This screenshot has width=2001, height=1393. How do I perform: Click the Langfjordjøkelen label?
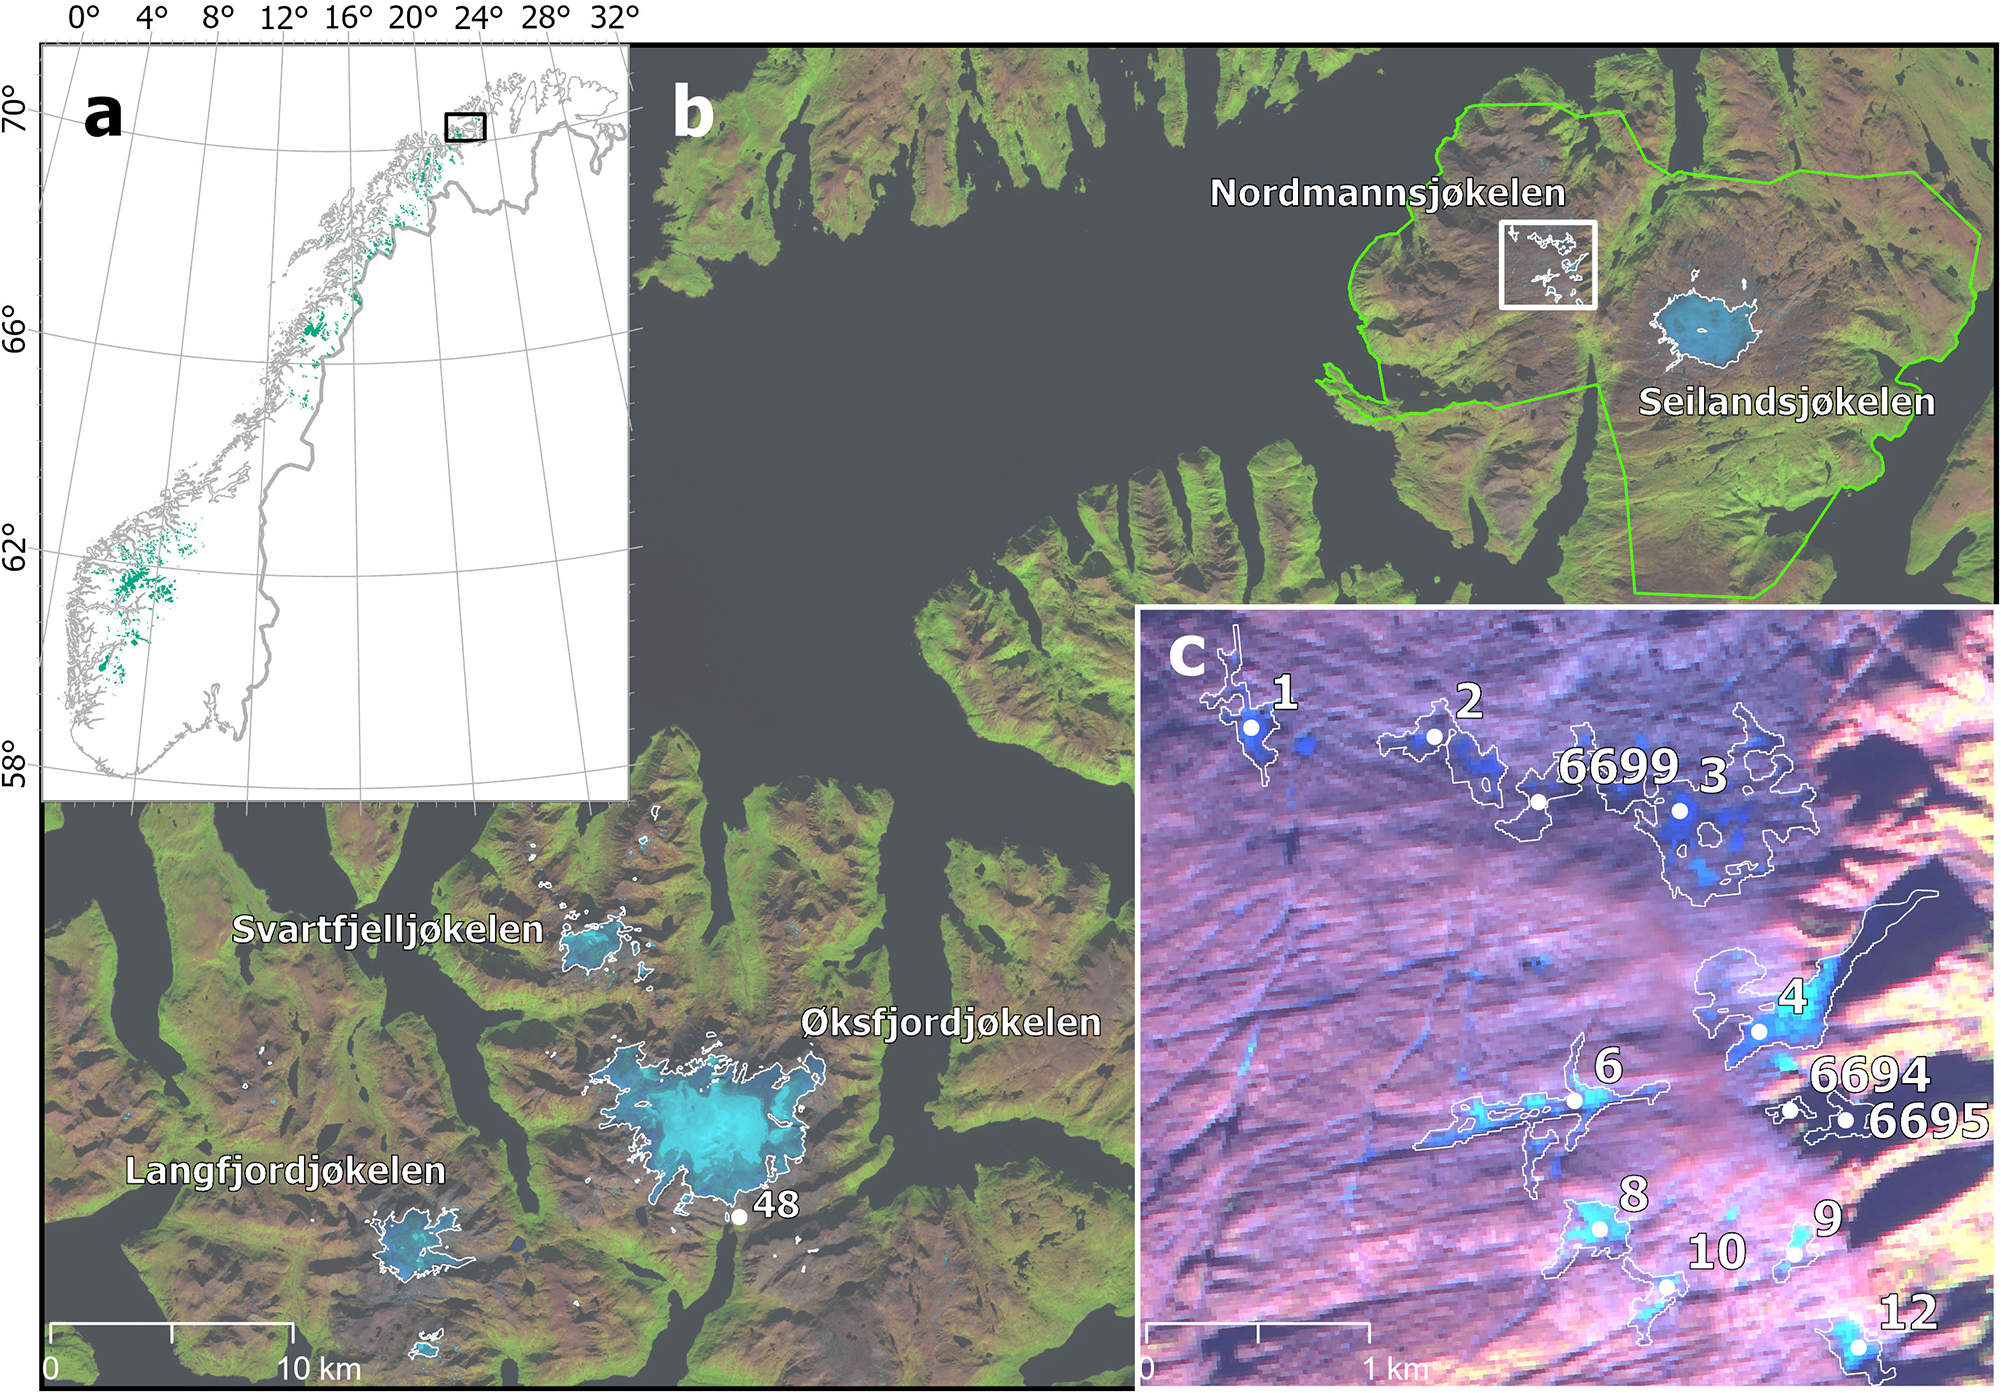point(285,1170)
